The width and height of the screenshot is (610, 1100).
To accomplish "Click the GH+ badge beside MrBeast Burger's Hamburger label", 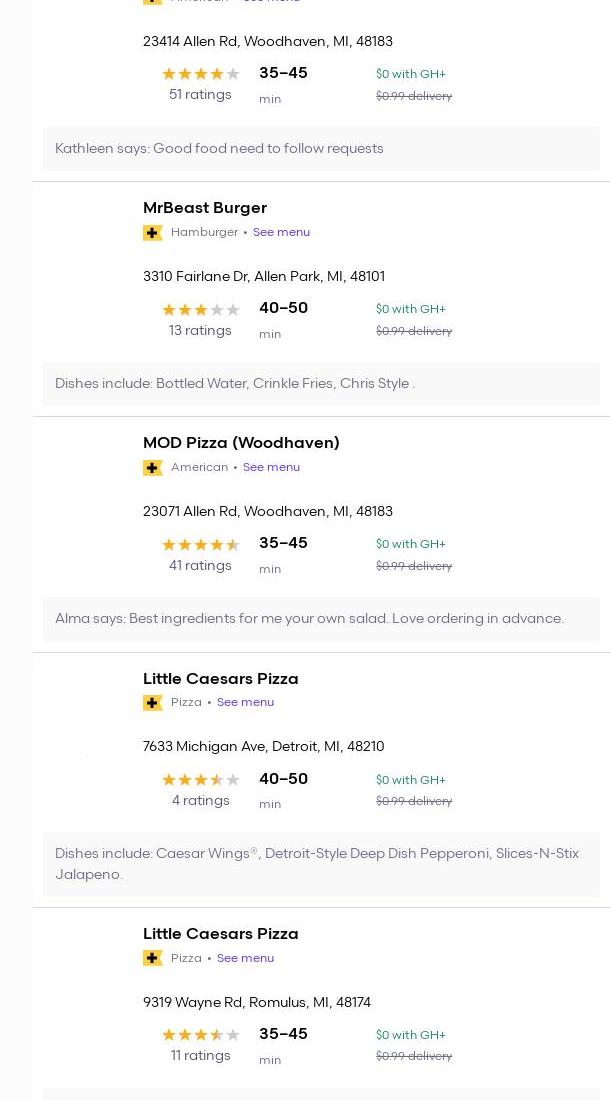I will 153,233.
